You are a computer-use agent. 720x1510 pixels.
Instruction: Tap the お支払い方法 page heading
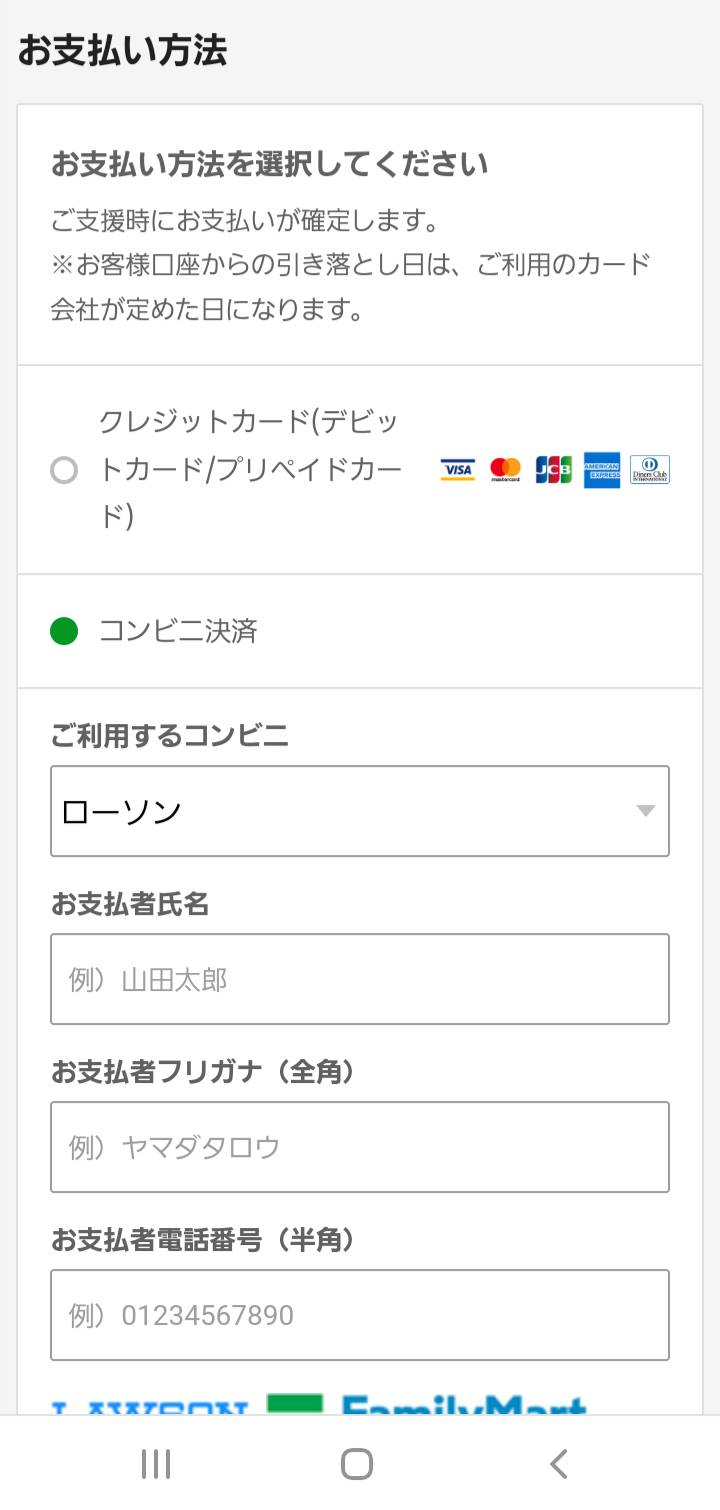click(122, 50)
